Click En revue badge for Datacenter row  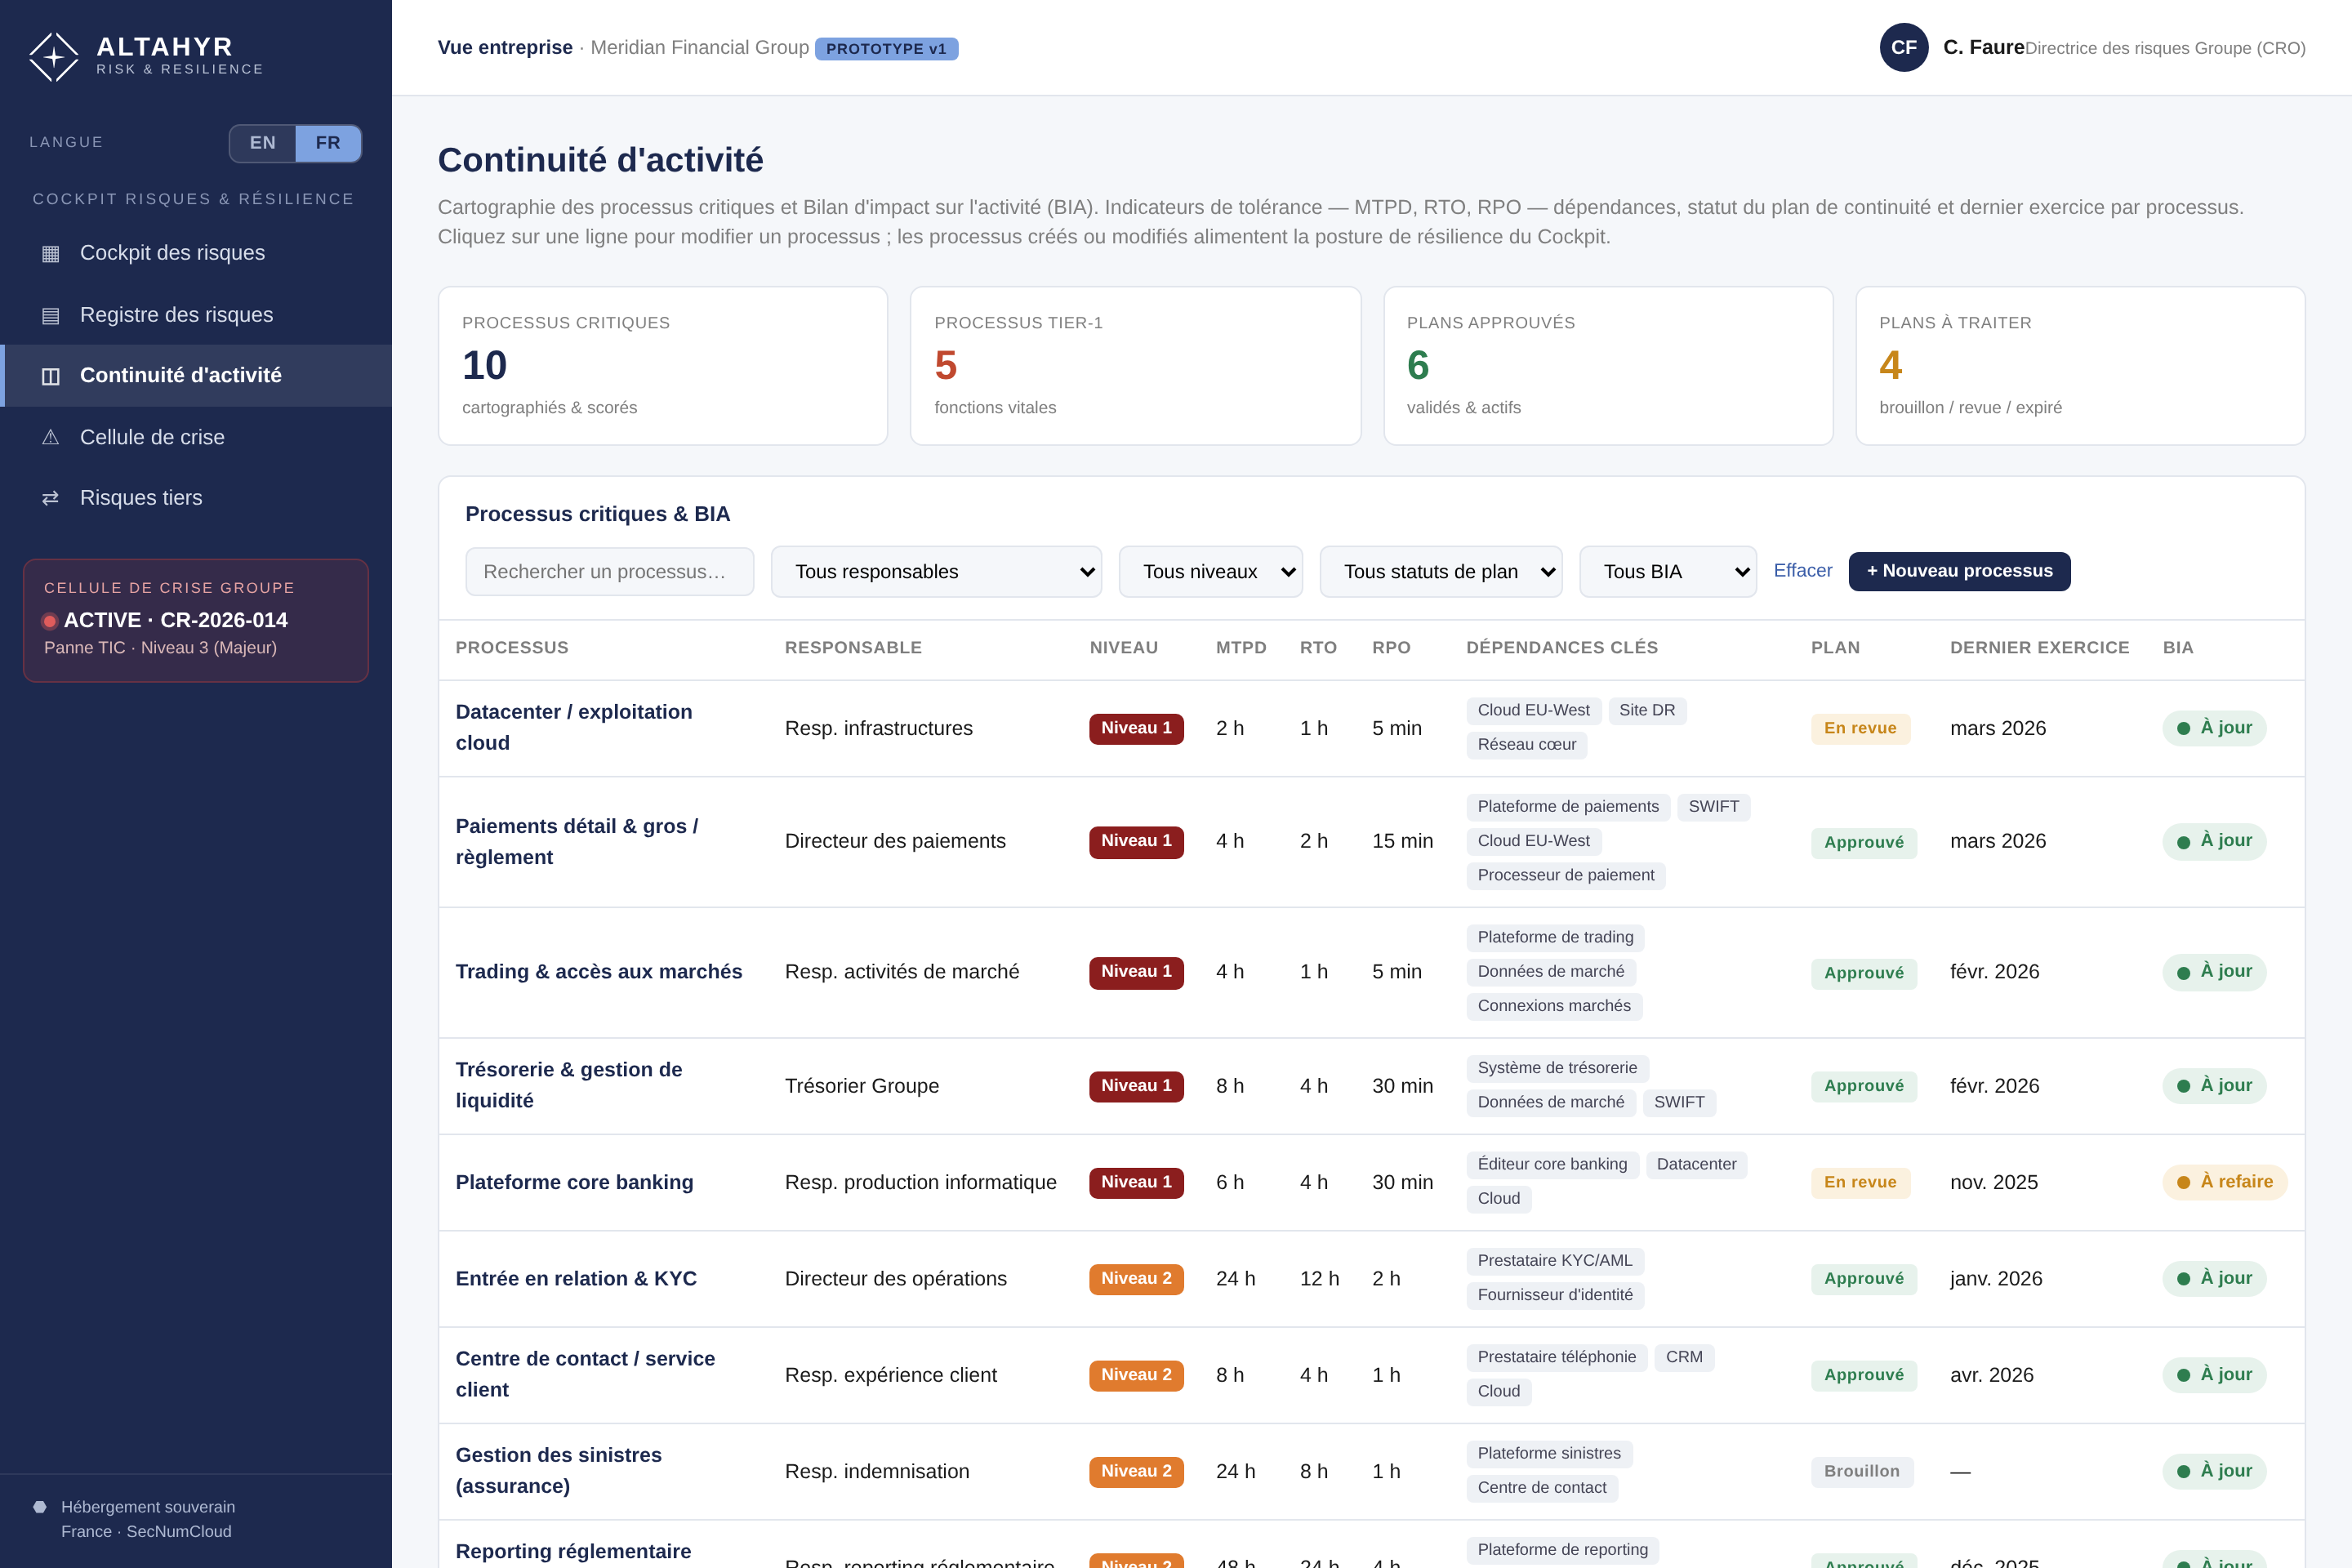click(1860, 728)
